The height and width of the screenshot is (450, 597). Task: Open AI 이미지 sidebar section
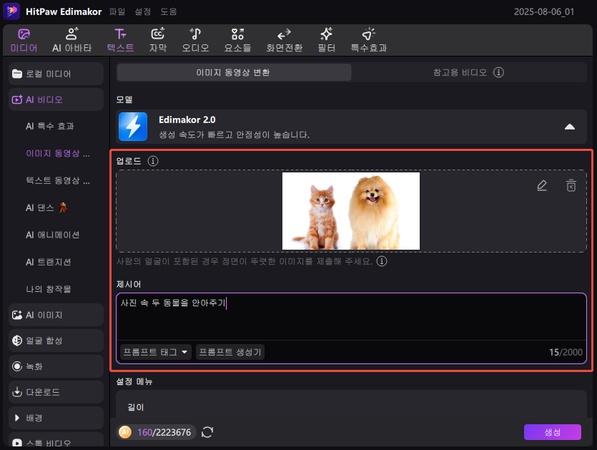(x=56, y=315)
